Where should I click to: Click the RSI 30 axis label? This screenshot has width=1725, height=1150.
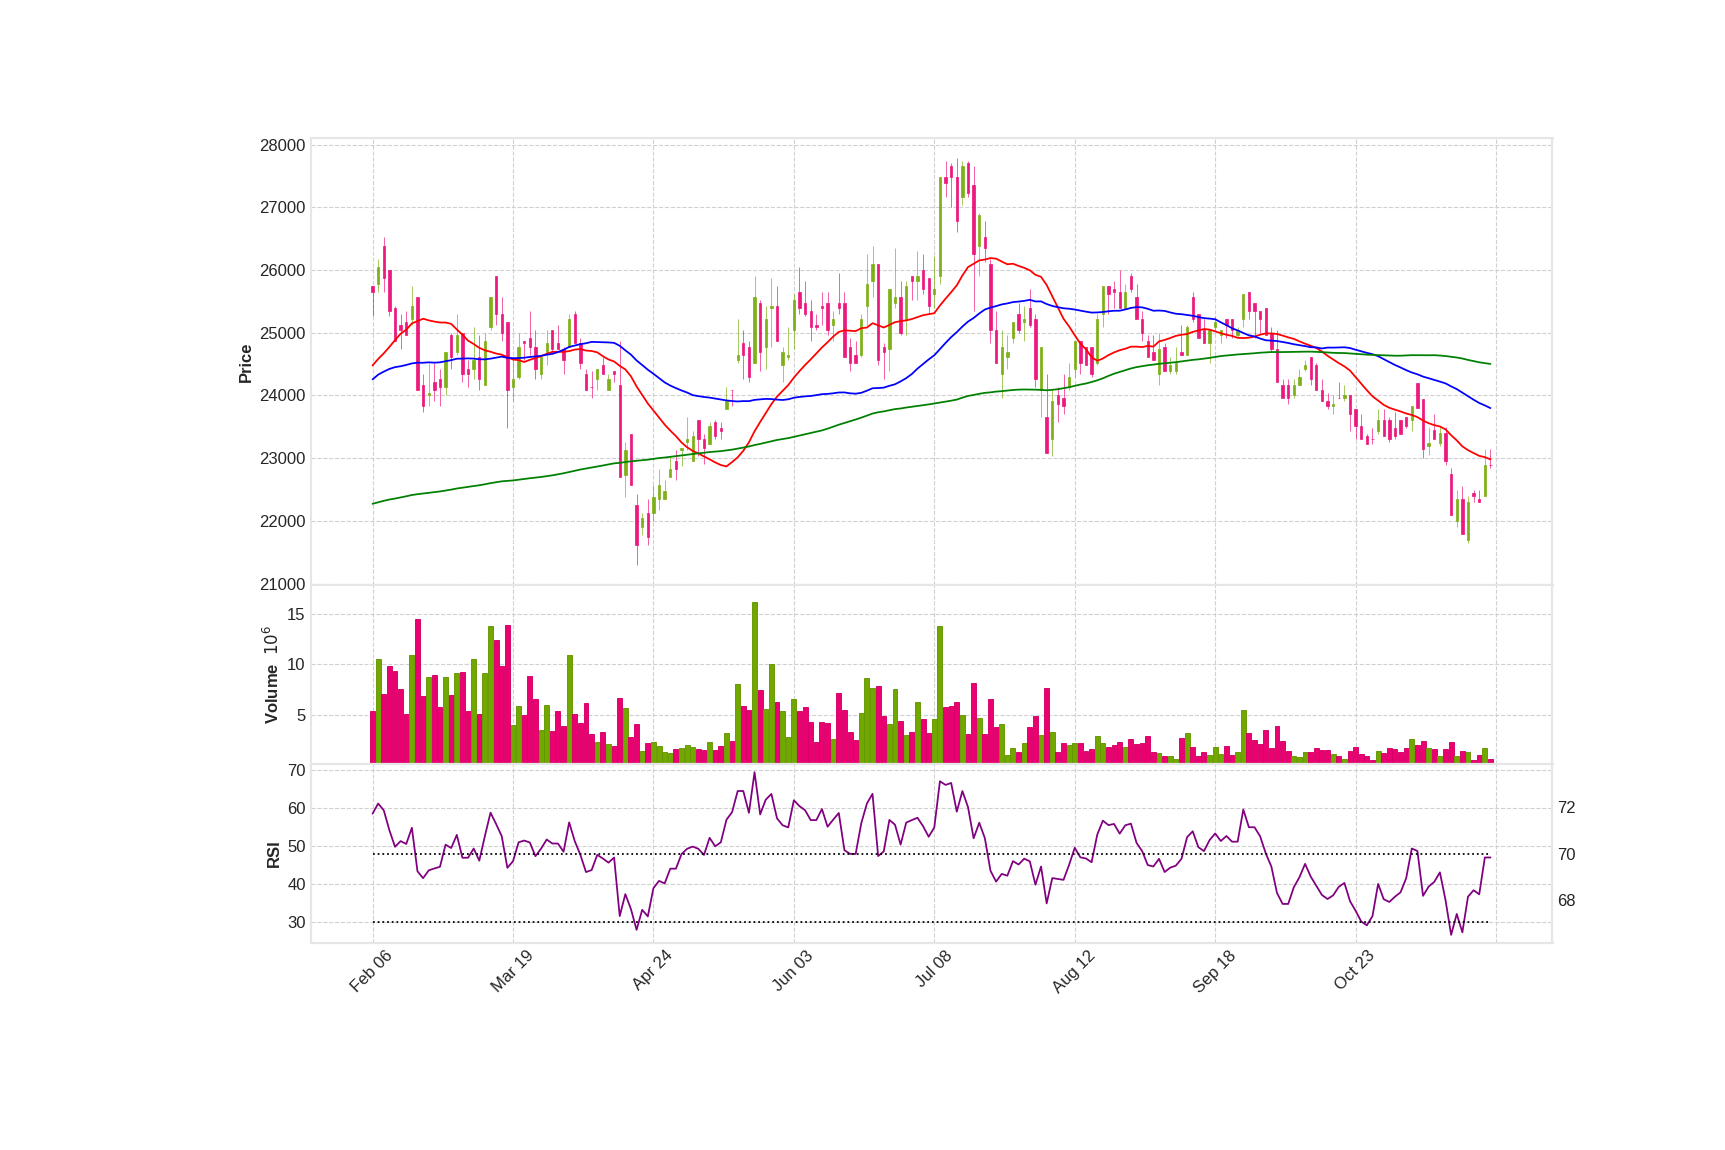point(296,922)
